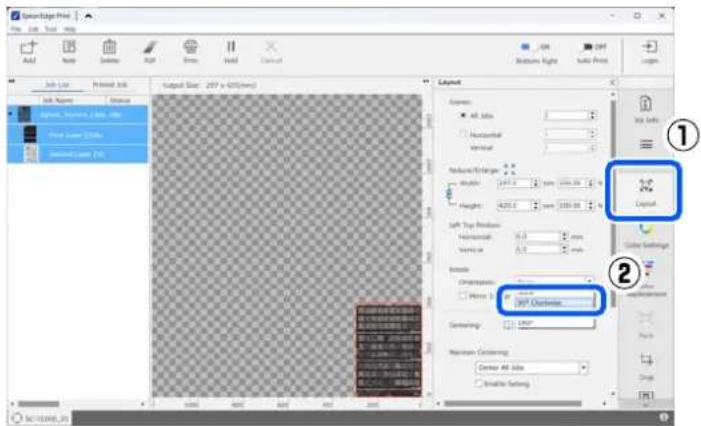Choose the 180° option in orientation list
Image resolution: width=701 pixels, height=426 pixels.
[x=555, y=323]
